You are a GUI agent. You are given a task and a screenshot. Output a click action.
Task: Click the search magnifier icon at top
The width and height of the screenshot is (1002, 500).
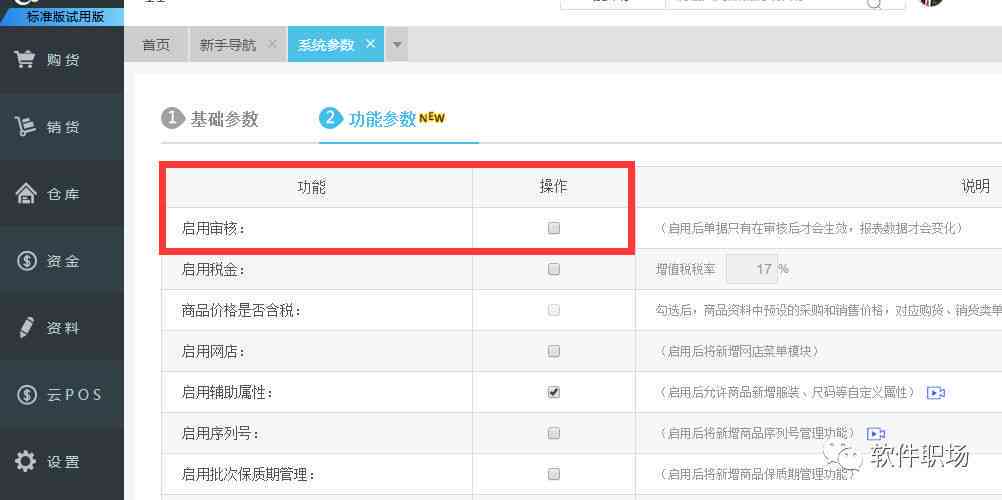coord(874,3)
